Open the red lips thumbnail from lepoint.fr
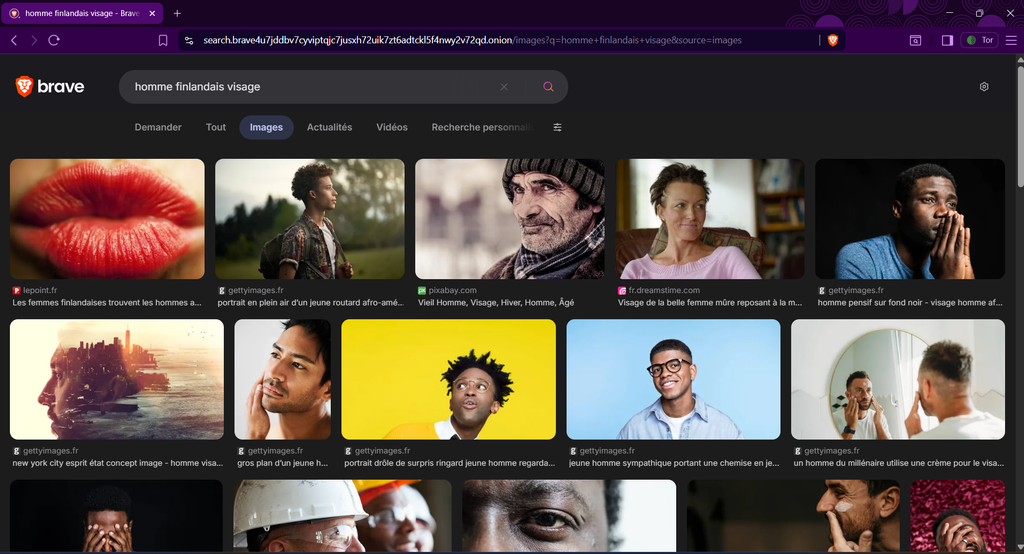The height and width of the screenshot is (554, 1024). click(x=107, y=218)
